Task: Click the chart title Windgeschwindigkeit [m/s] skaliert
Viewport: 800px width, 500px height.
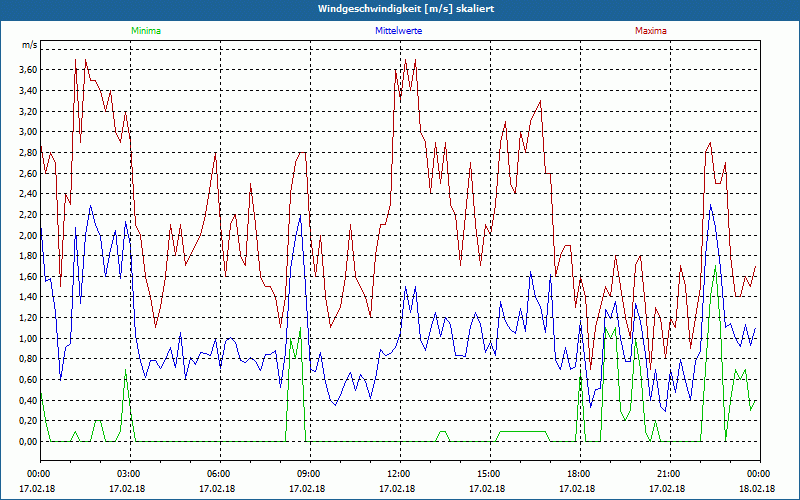Action: click(x=406, y=9)
